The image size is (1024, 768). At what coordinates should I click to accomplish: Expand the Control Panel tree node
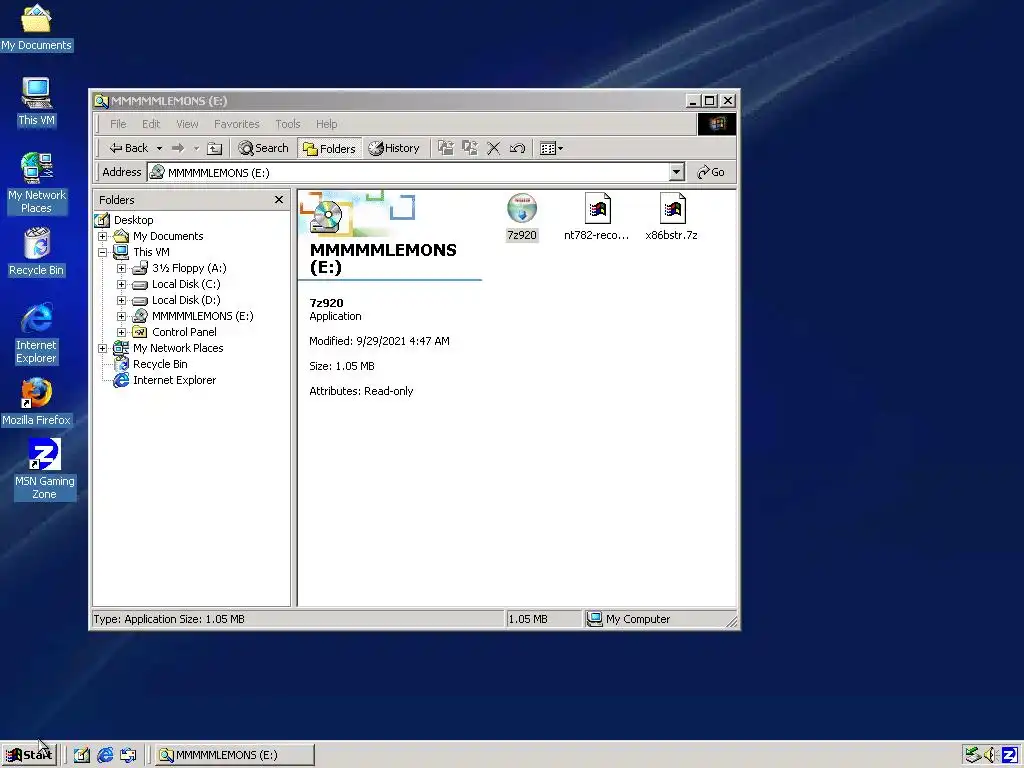(121, 332)
